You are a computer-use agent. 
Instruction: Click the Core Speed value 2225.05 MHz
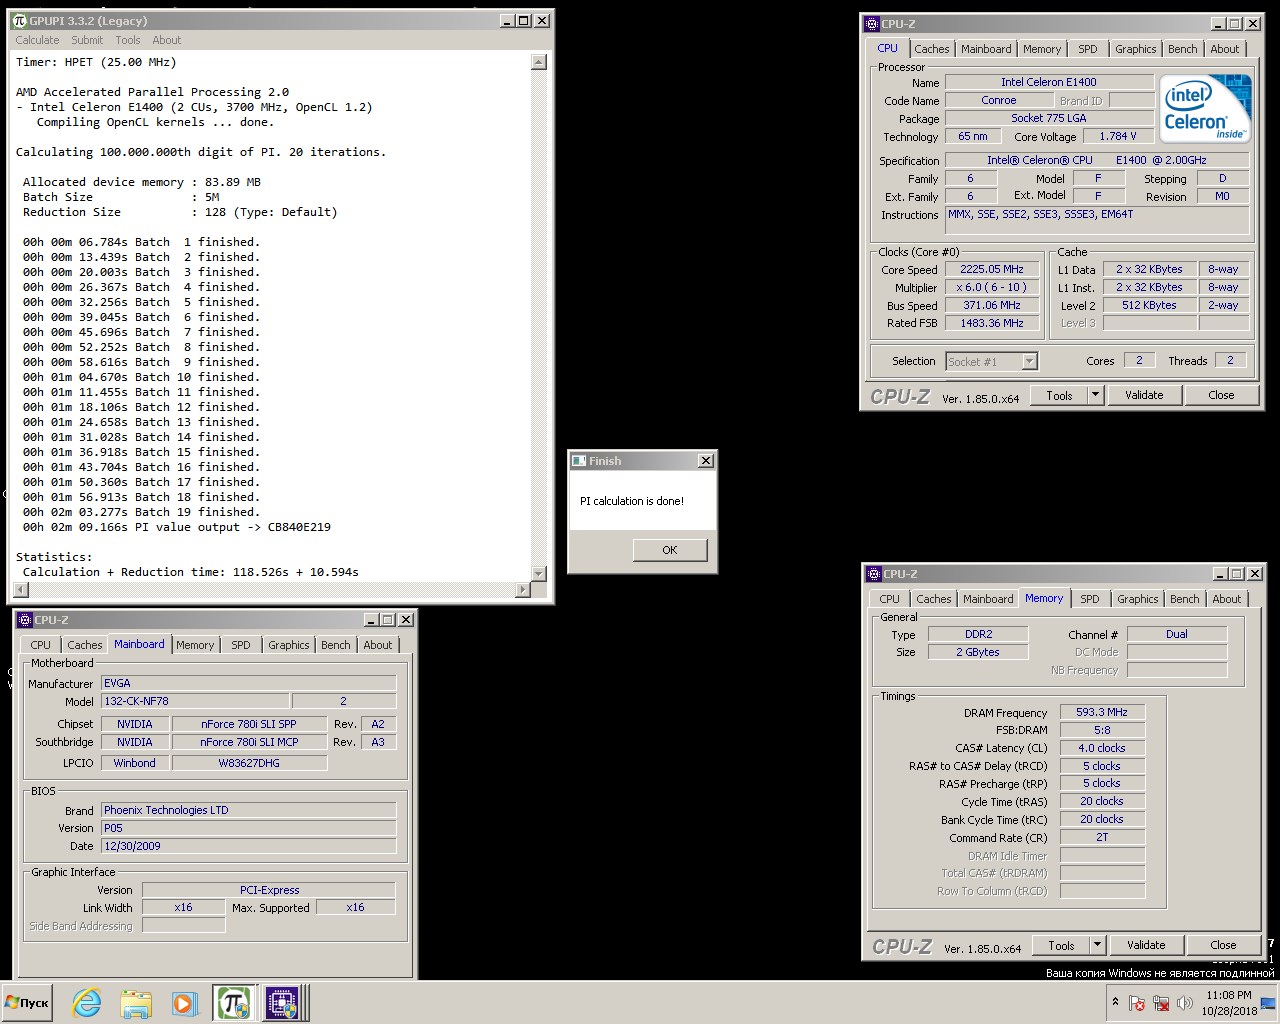pyautogui.click(x=992, y=269)
